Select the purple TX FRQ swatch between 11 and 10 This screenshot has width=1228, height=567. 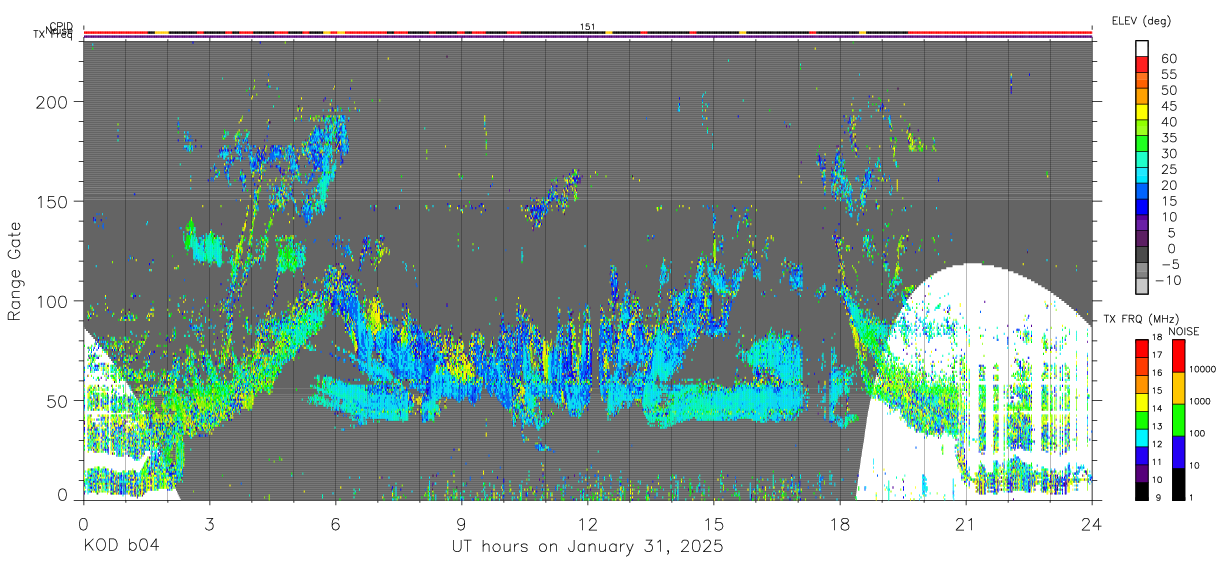pos(1142,472)
